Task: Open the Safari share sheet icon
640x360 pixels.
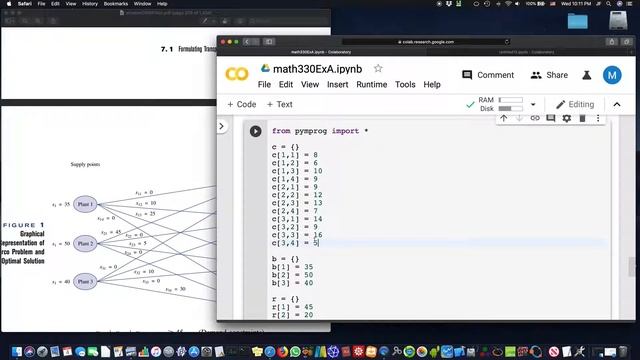Action: click(611, 42)
